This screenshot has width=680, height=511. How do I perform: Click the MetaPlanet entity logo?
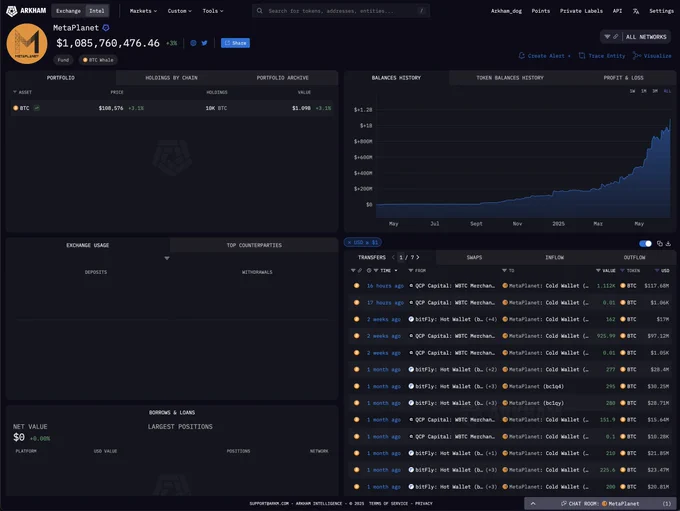pos(27,44)
